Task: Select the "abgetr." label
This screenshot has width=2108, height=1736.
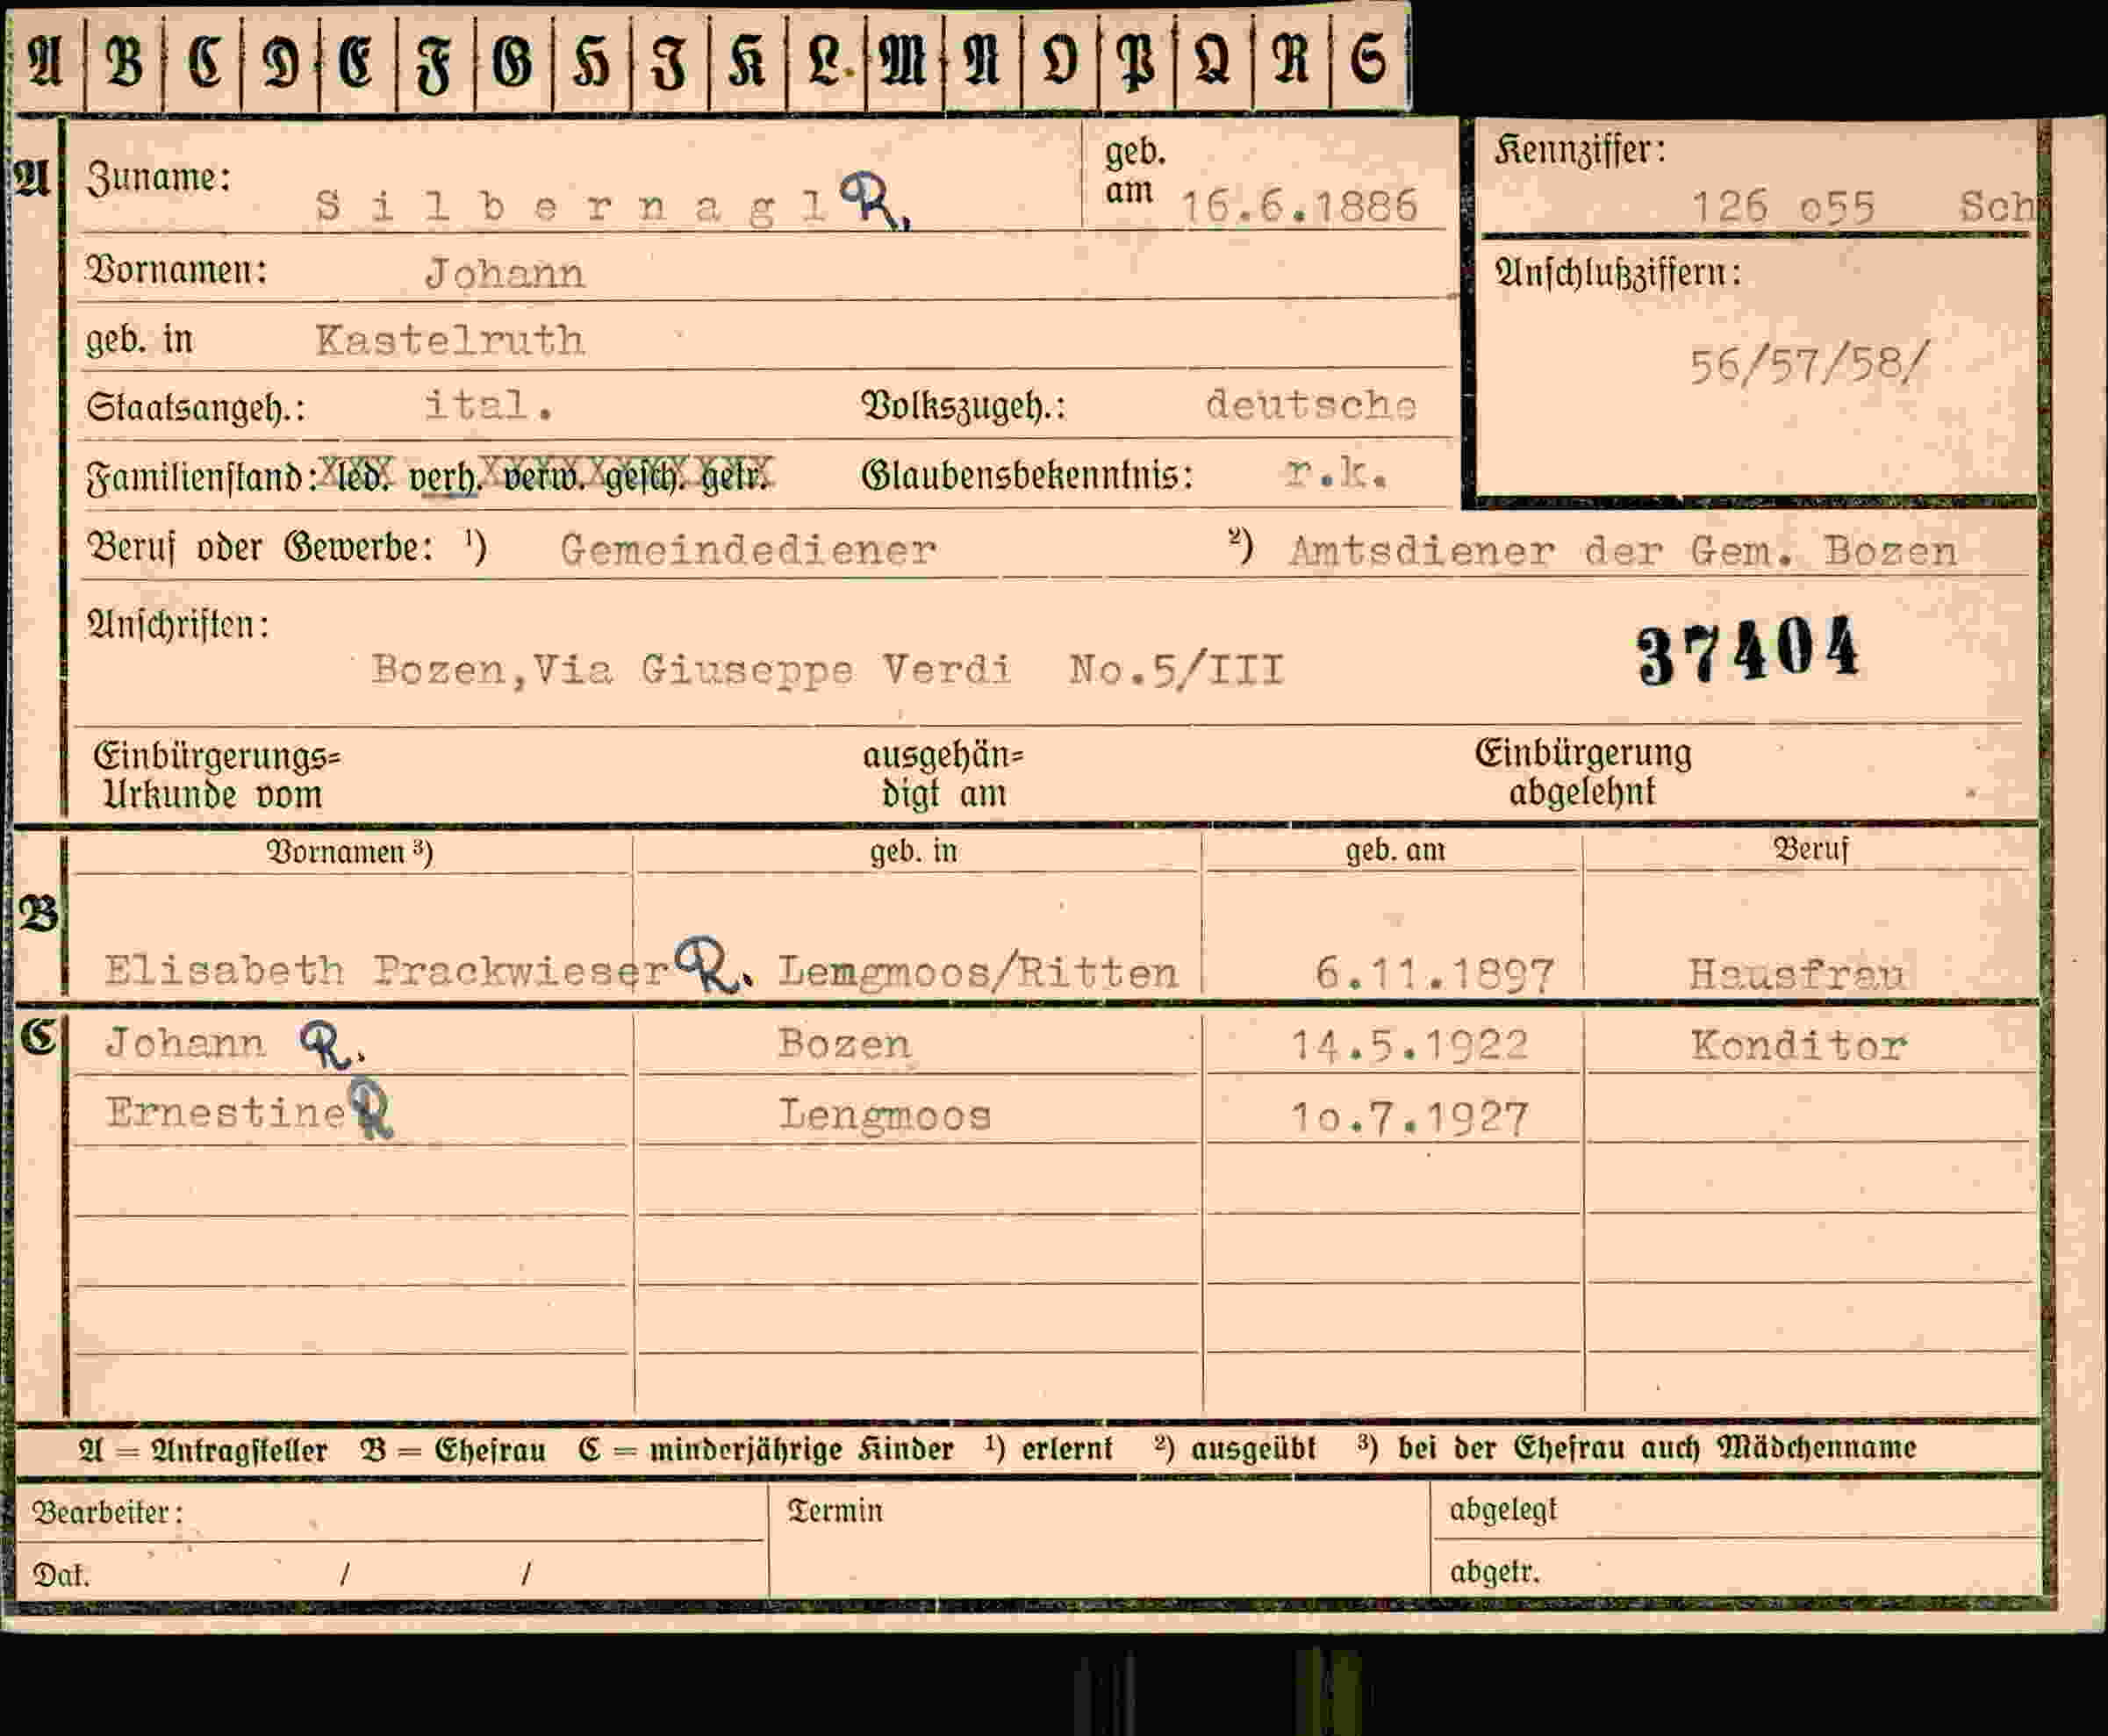Action: coord(1494,1572)
